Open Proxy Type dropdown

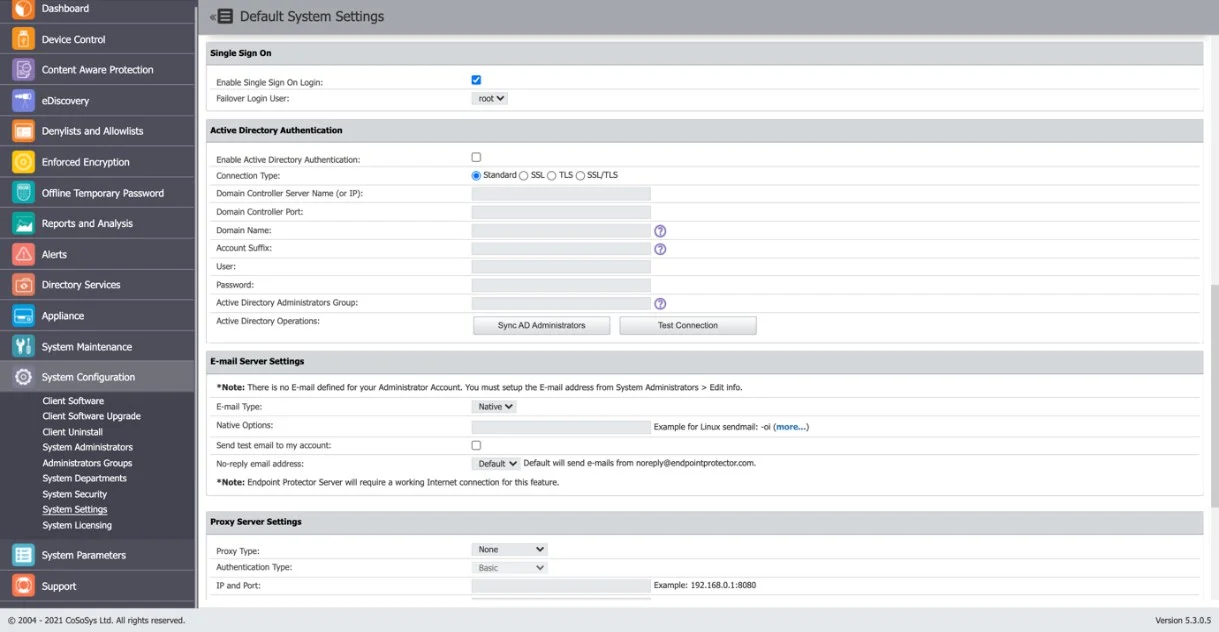510,549
